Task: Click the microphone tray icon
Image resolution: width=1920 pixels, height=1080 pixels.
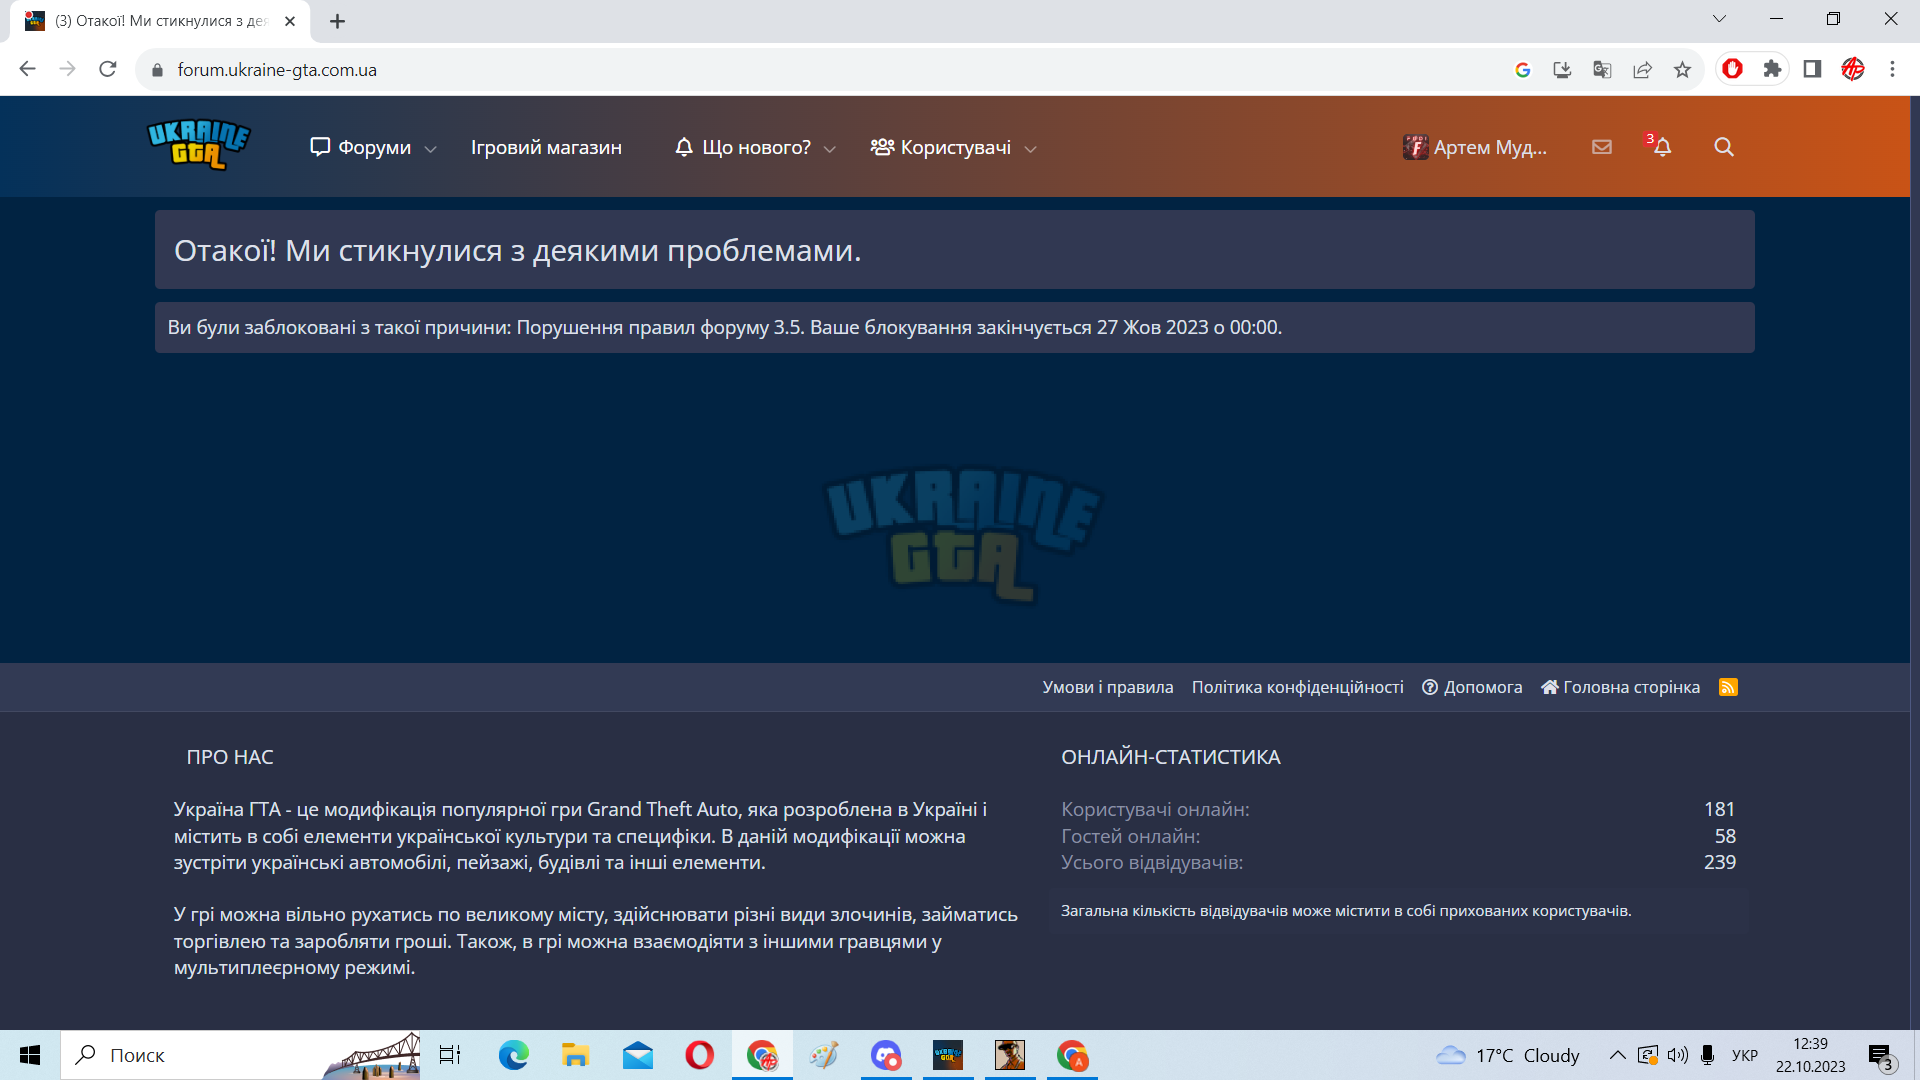Action: (1708, 1055)
